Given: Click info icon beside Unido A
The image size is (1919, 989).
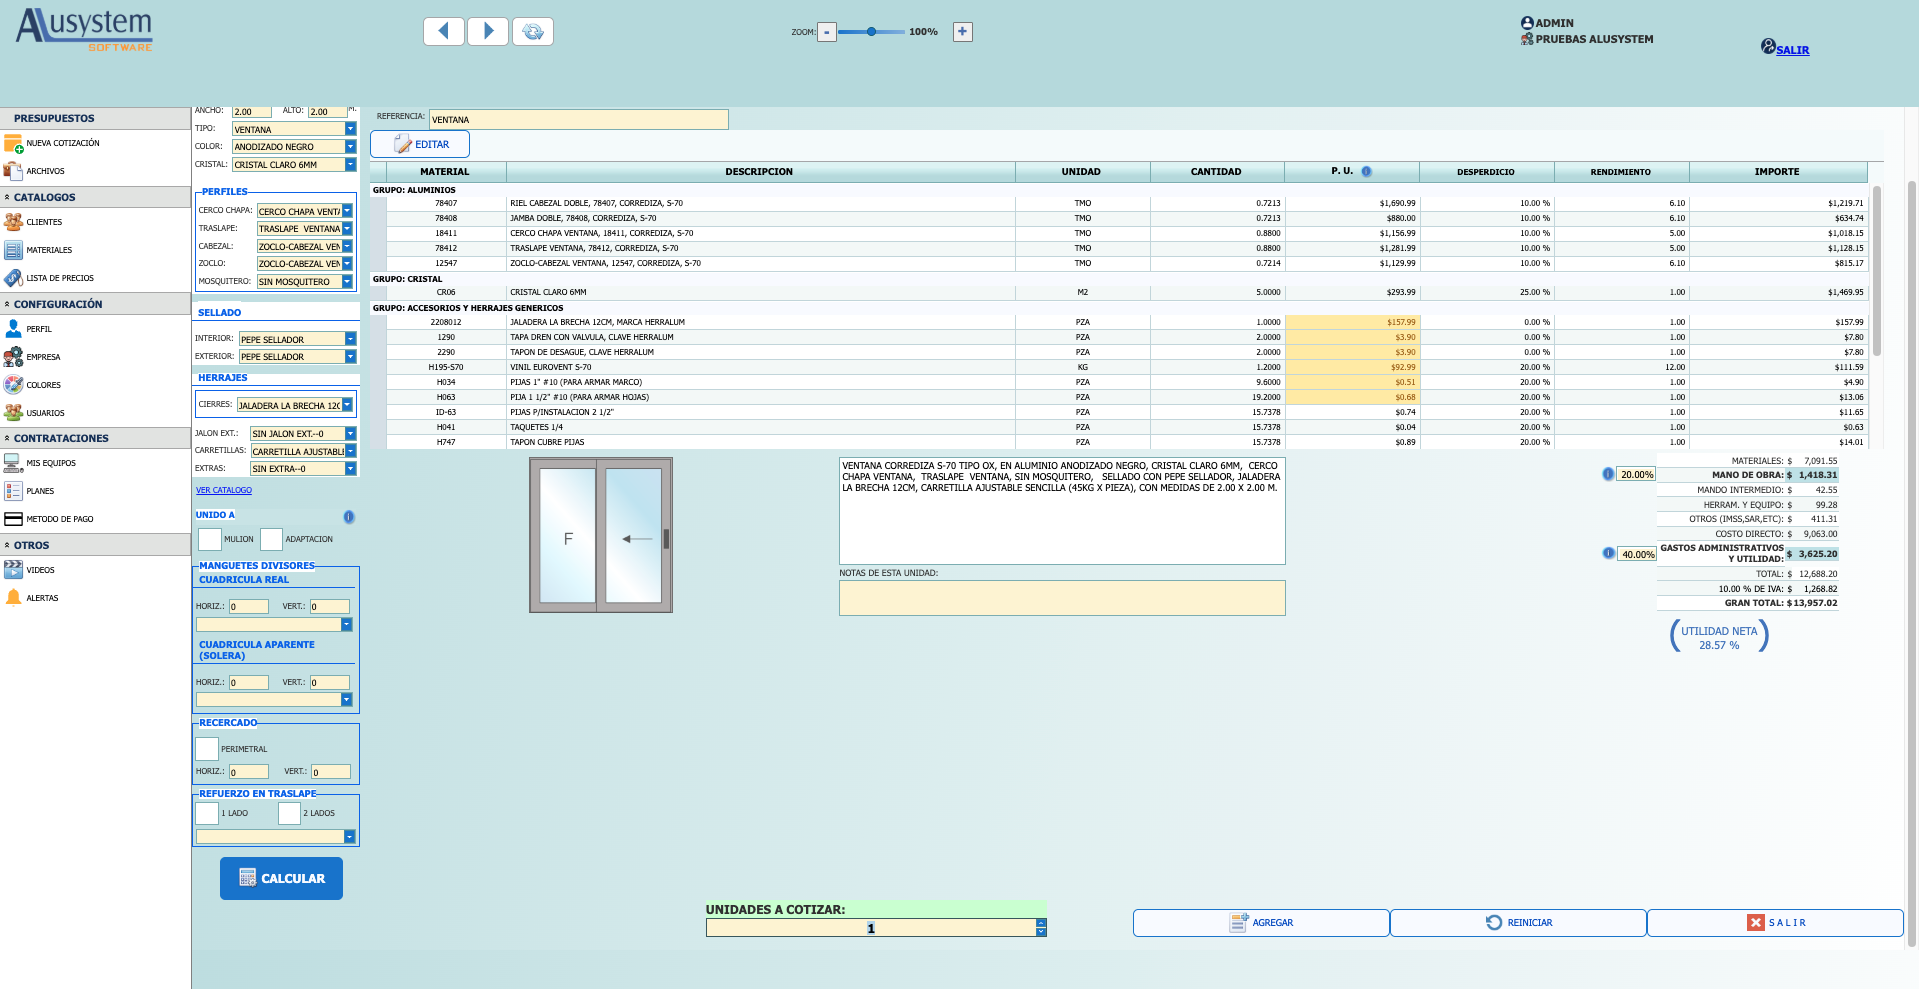Looking at the screenshot, I should (349, 517).
